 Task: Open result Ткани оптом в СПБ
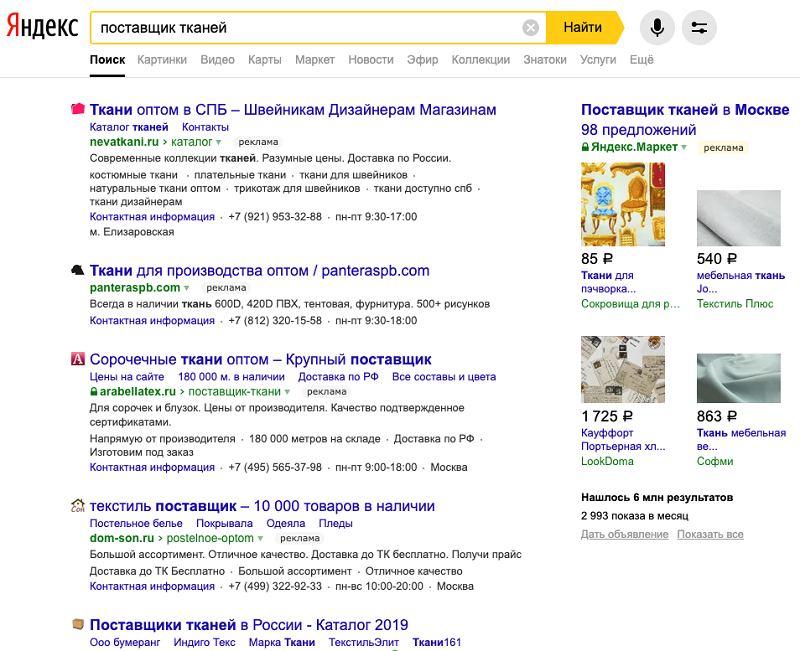click(x=293, y=110)
